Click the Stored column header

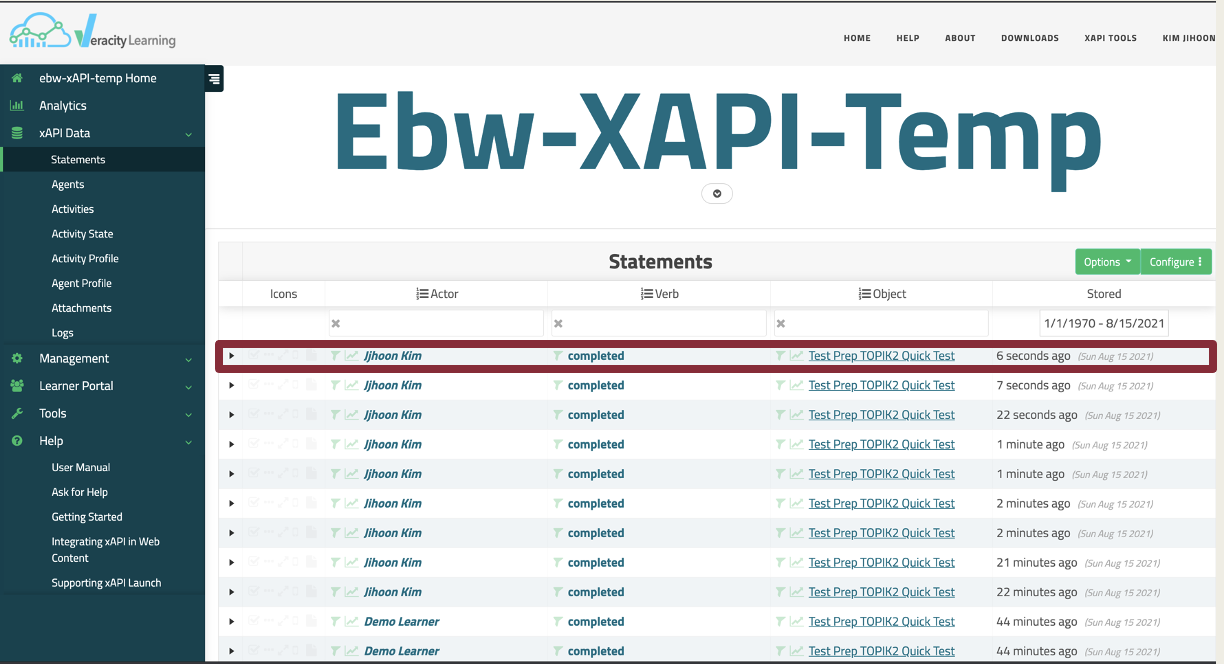coord(1104,294)
